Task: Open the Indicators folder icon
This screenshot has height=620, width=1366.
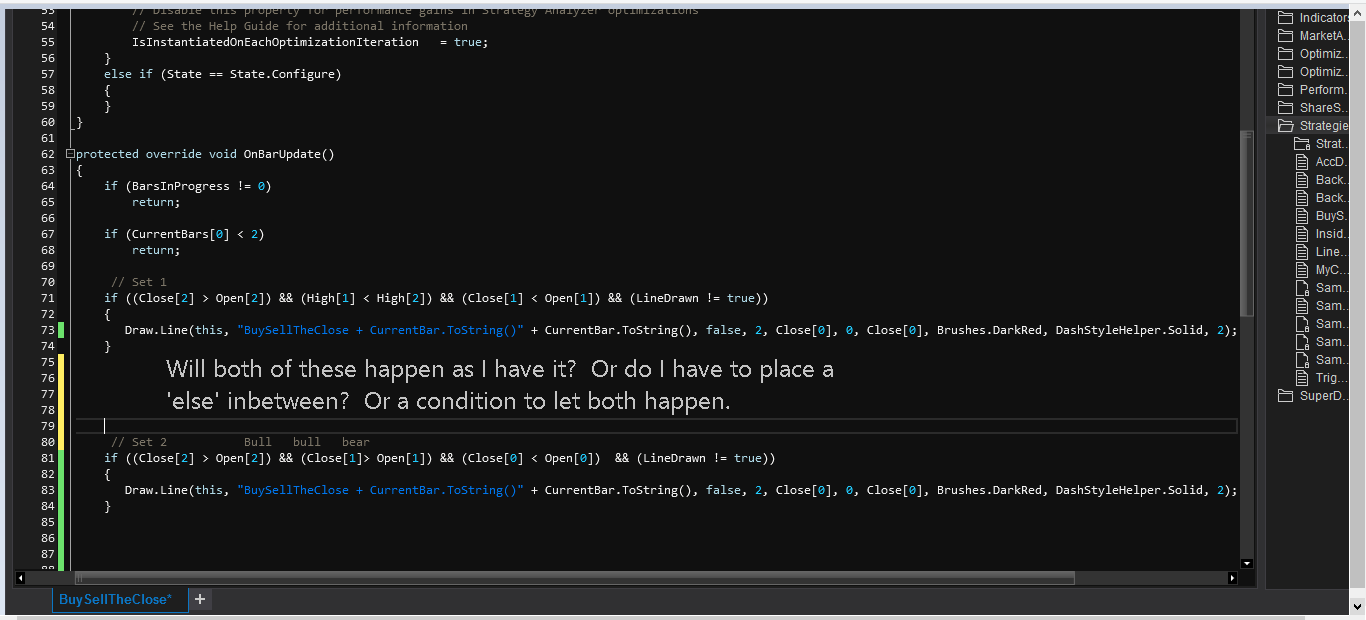Action: (x=1285, y=18)
